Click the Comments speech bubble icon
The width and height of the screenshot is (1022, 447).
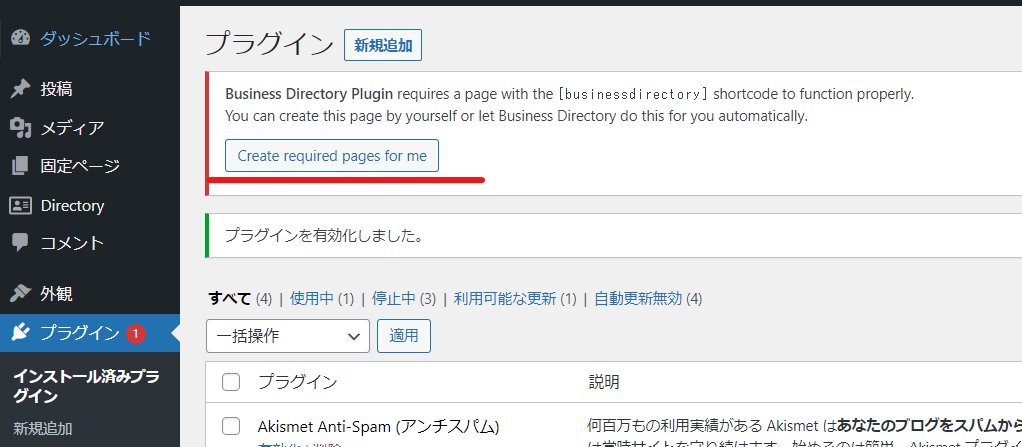[x=20, y=243]
